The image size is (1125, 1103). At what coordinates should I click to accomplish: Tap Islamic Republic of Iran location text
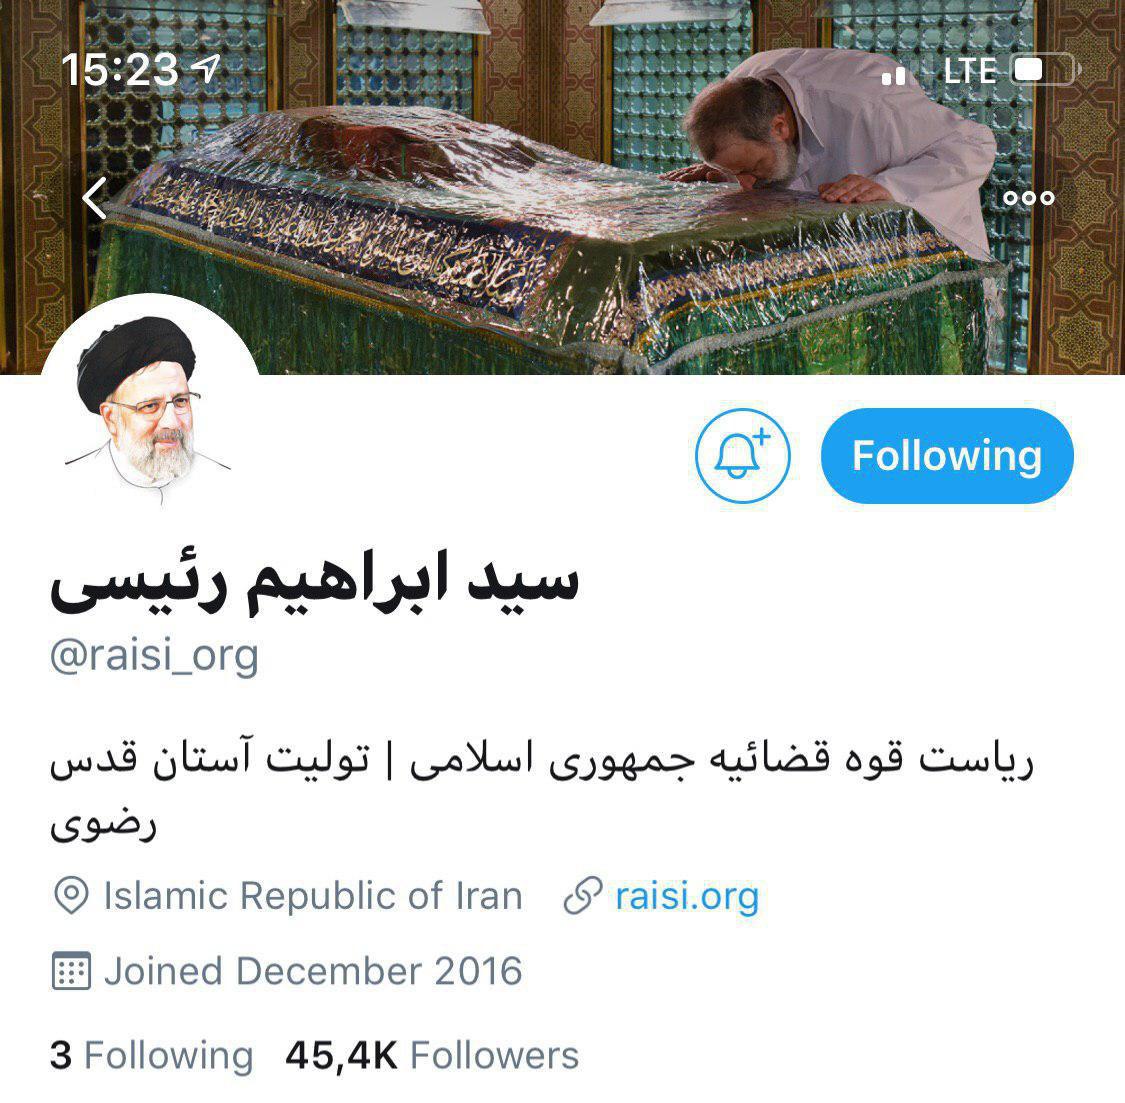tap(313, 896)
